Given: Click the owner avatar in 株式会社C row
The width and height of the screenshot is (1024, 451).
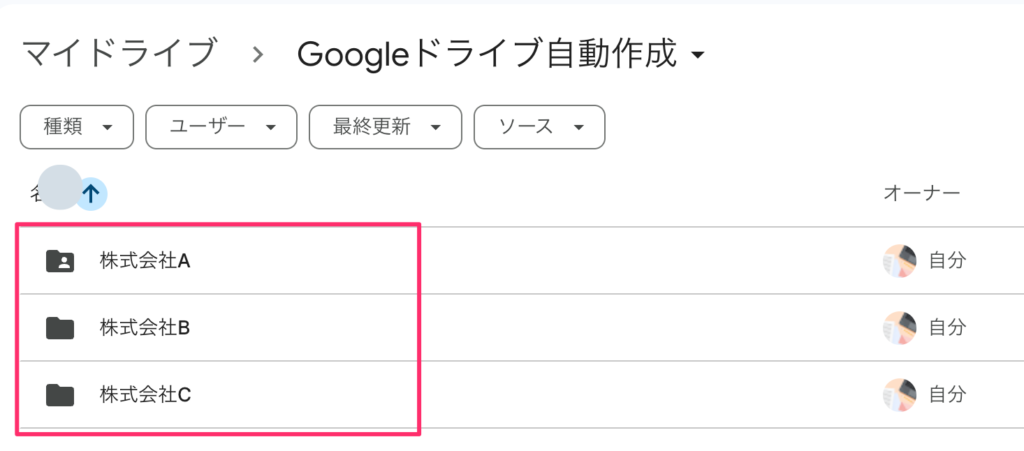Looking at the screenshot, I should [x=899, y=395].
